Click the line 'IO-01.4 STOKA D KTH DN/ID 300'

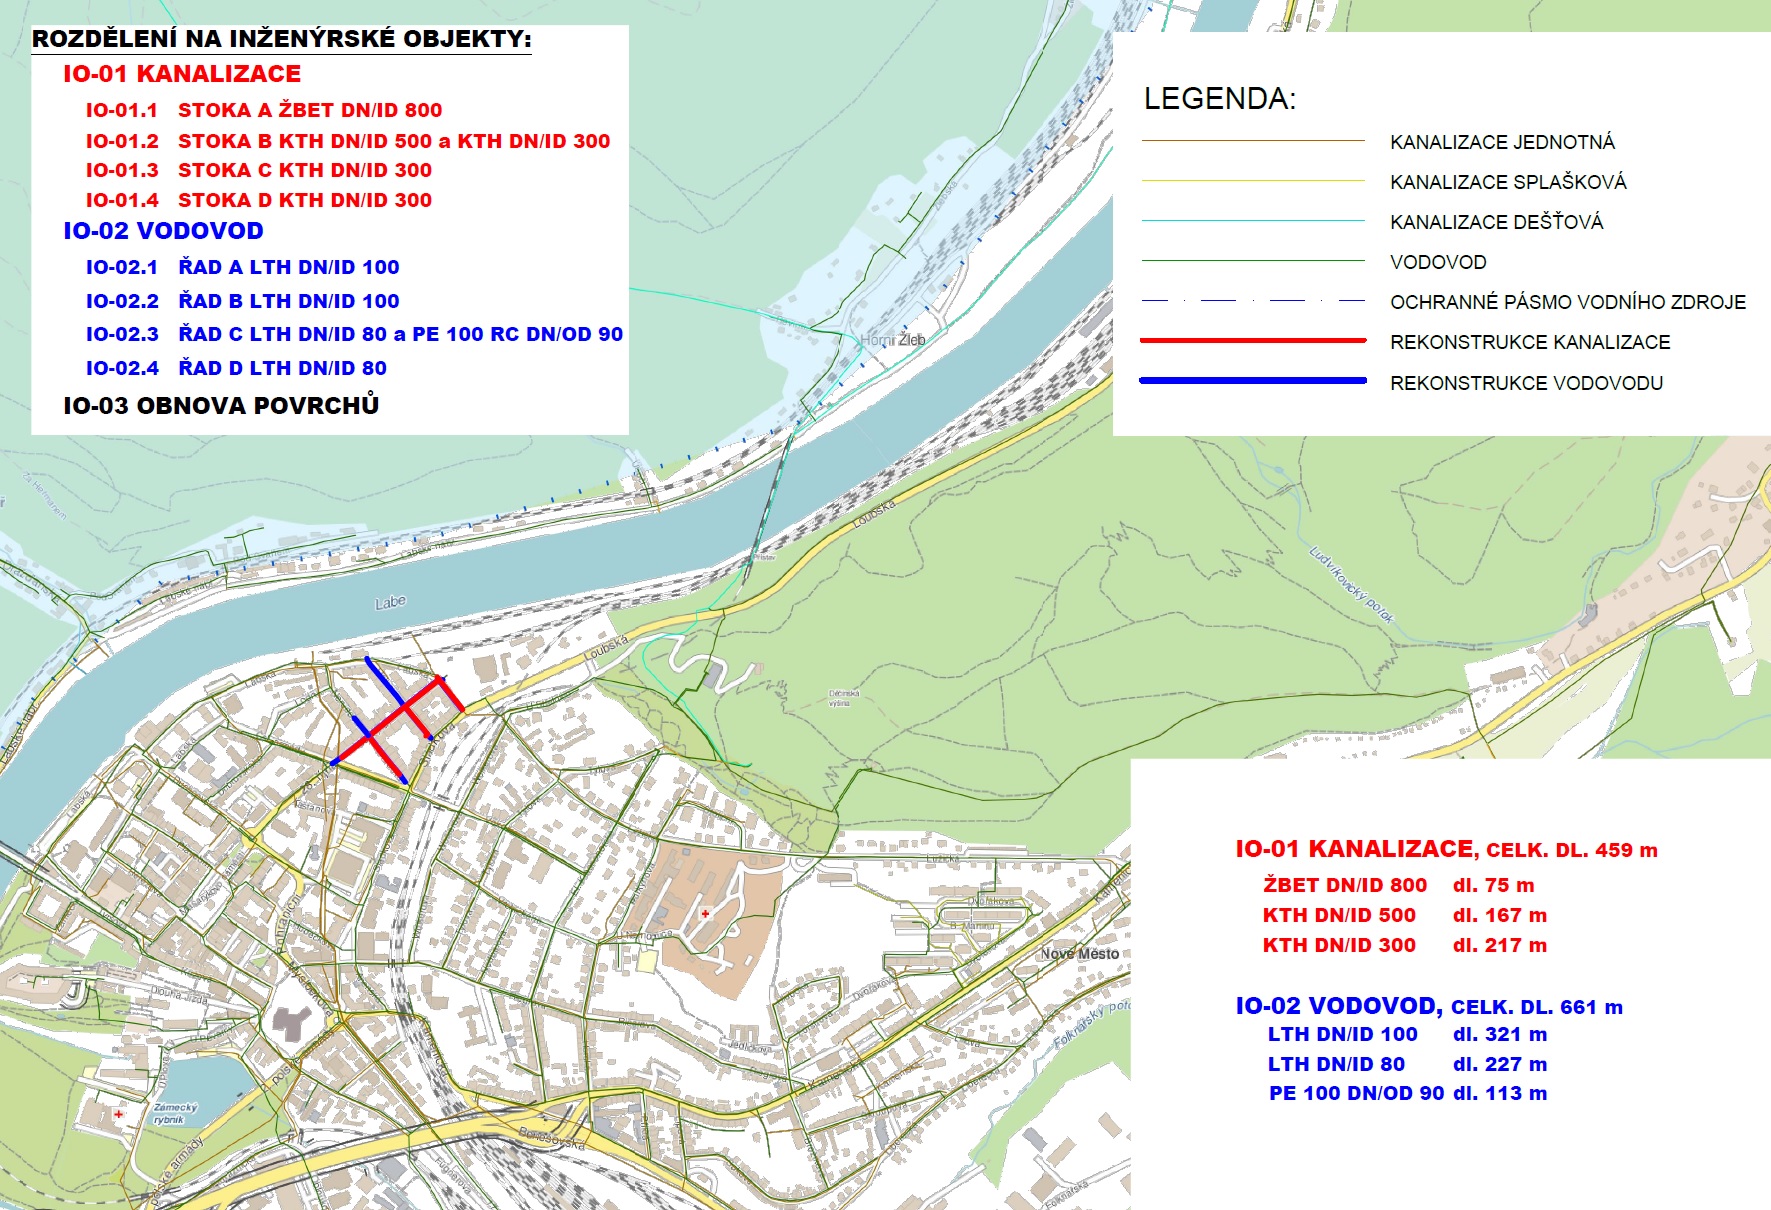[x=259, y=200]
